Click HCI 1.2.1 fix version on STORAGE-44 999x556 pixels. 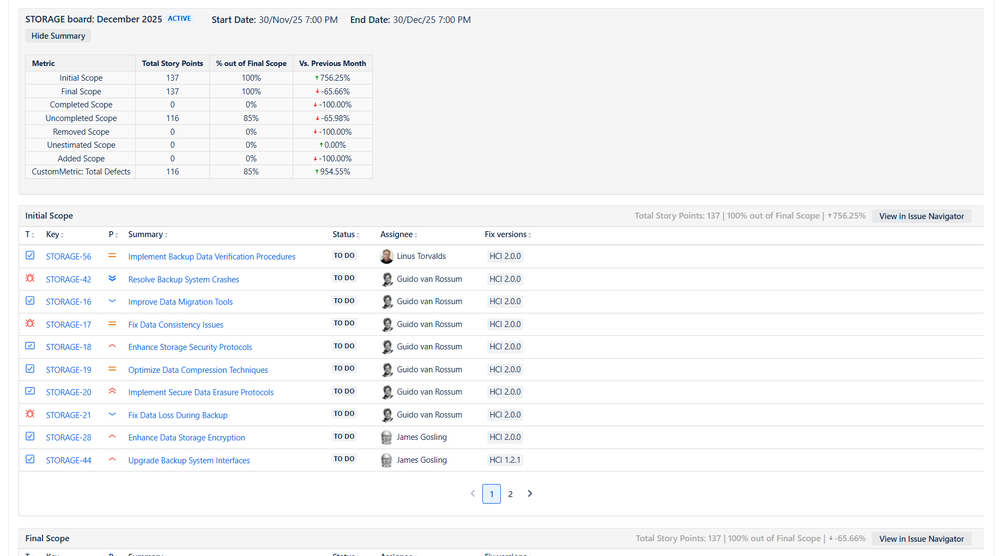tap(505, 460)
